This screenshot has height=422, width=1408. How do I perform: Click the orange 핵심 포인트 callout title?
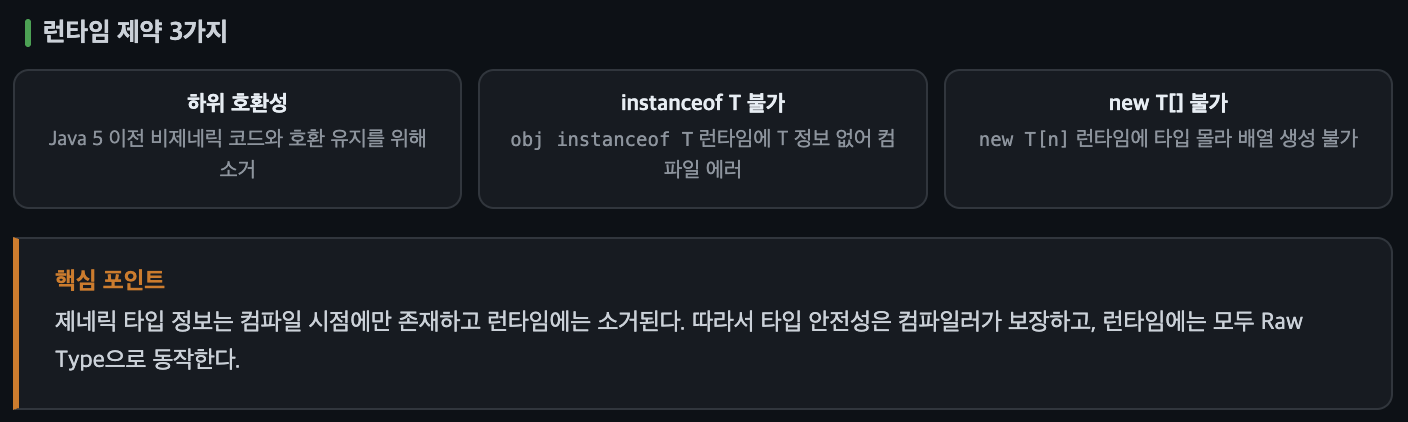pyautogui.click(x=110, y=278)
